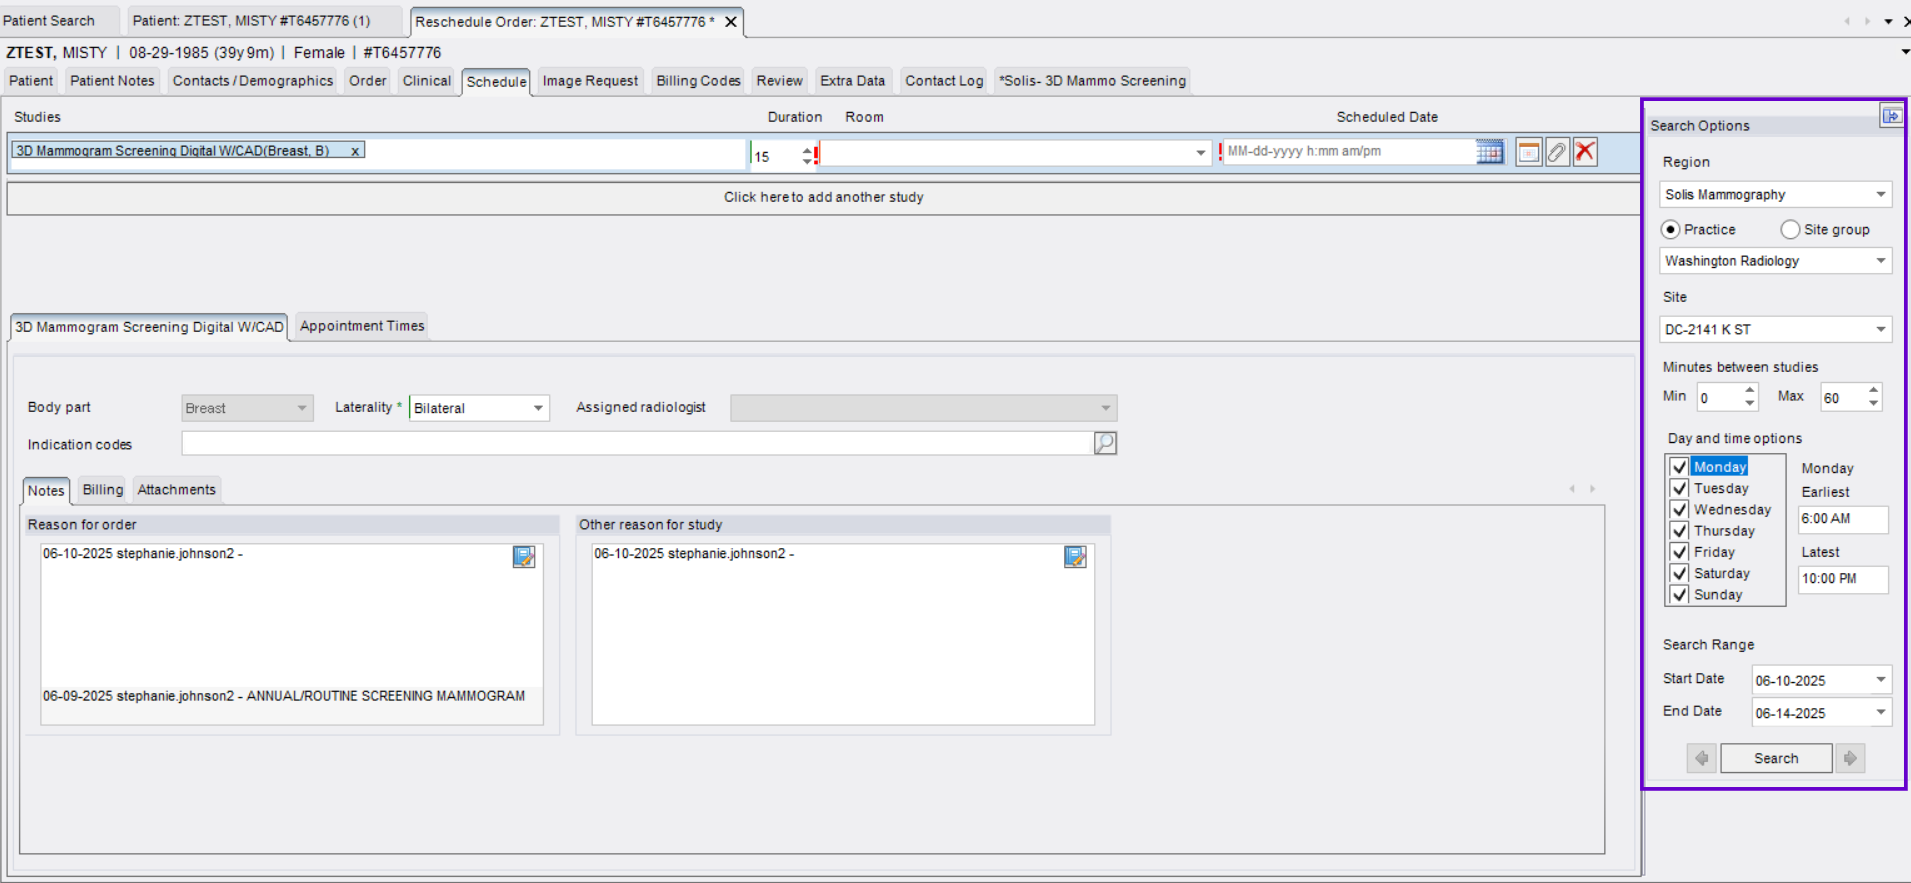Screen dimensions: 1911x883
Task: Open the Extra Data tab
Action: 852,81
